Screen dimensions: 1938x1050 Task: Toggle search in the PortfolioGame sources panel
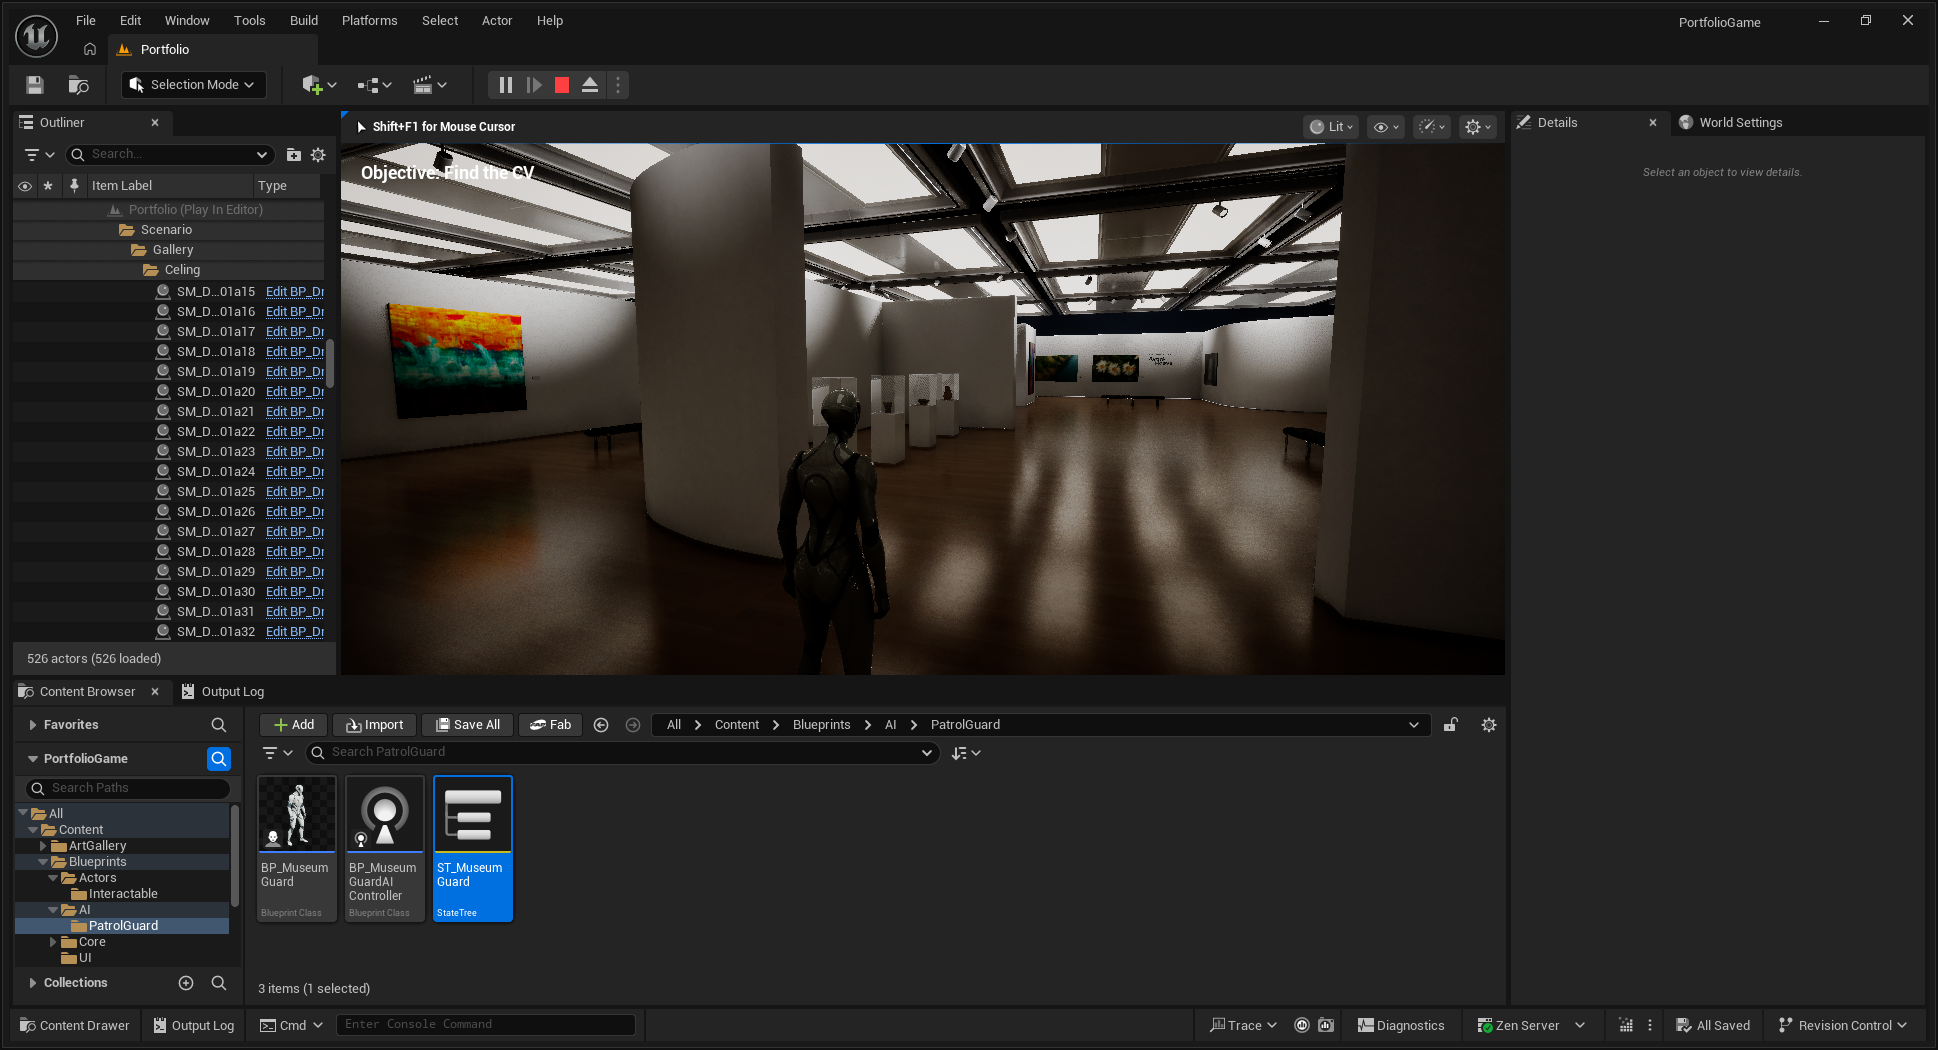(x=219, y=759)
